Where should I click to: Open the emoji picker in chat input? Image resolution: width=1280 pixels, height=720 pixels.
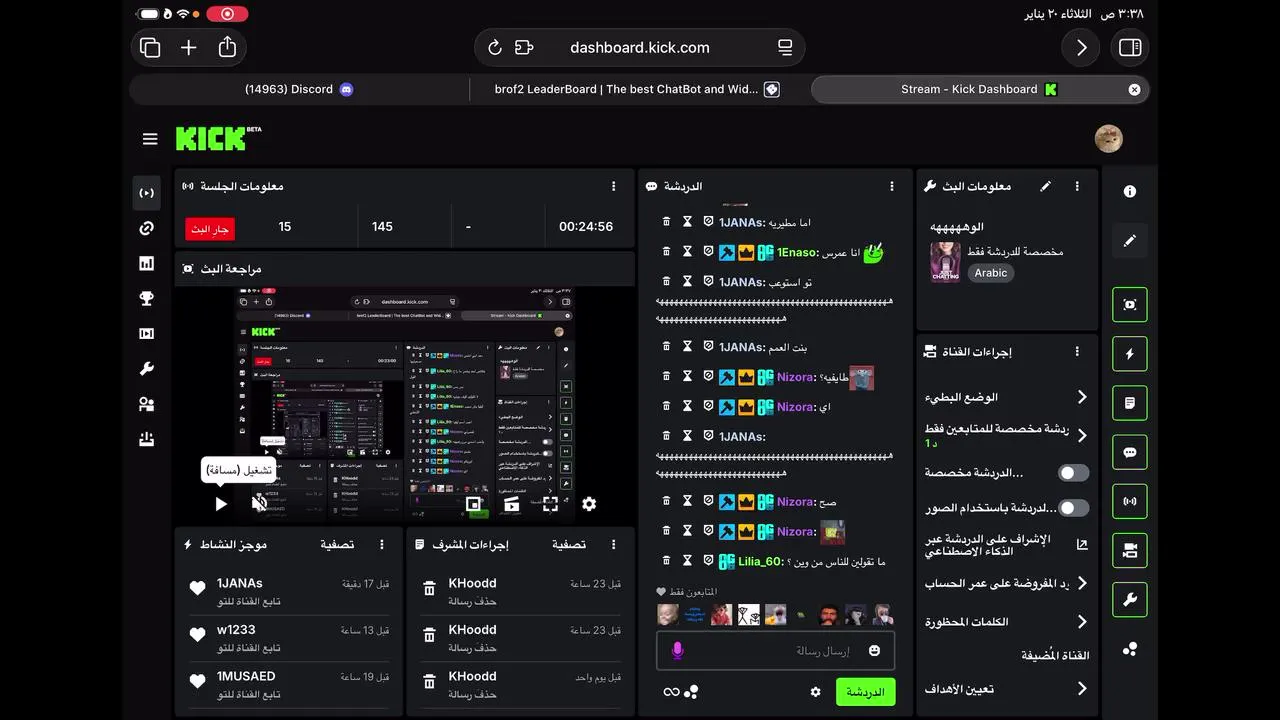tap(875, 651)
